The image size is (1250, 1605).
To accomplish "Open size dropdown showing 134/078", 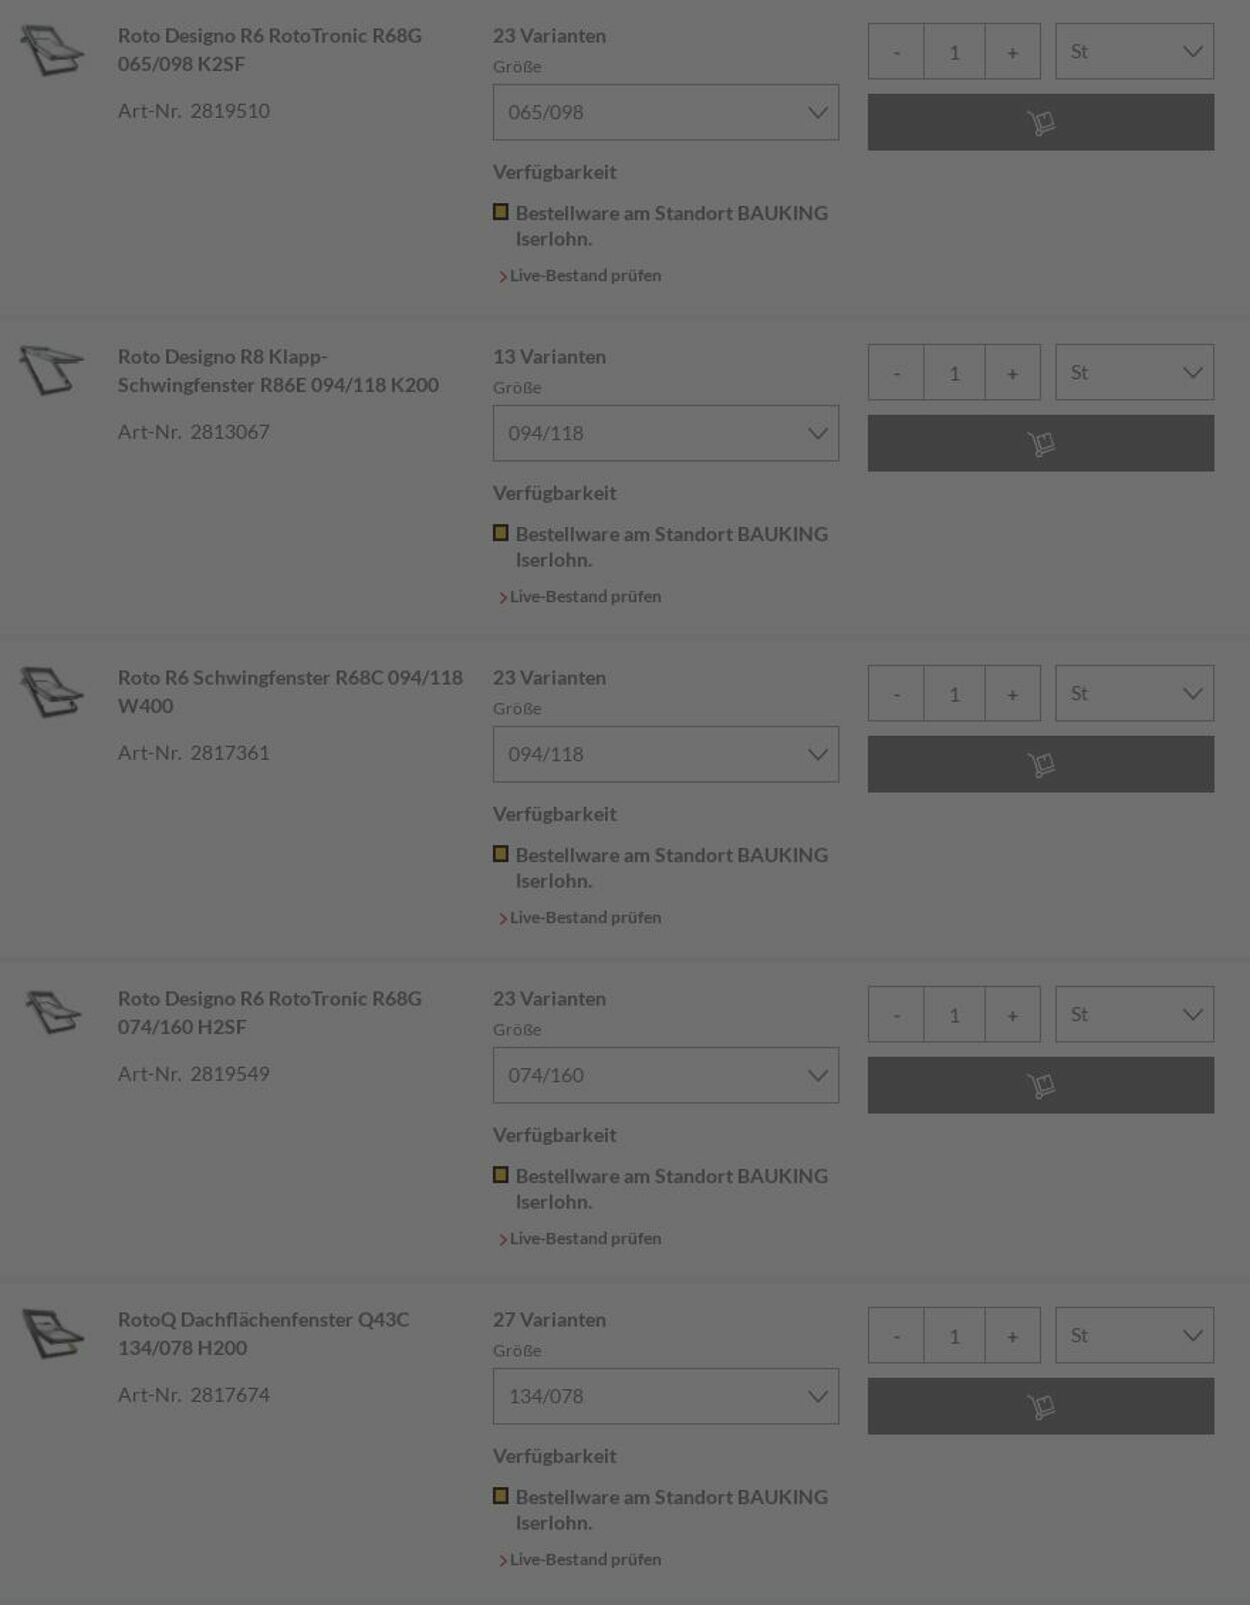I will [x=665, y=1396].
